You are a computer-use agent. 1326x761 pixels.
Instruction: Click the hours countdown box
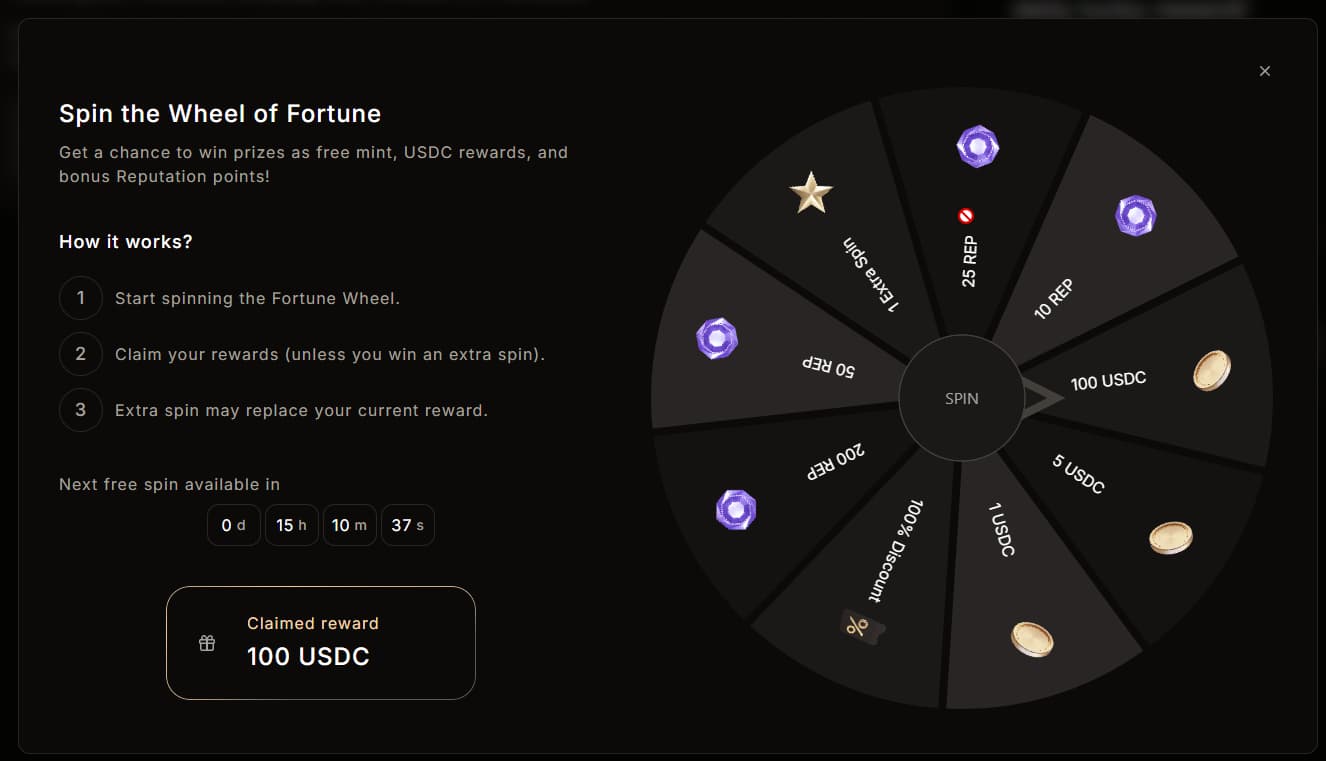(291, 525)
